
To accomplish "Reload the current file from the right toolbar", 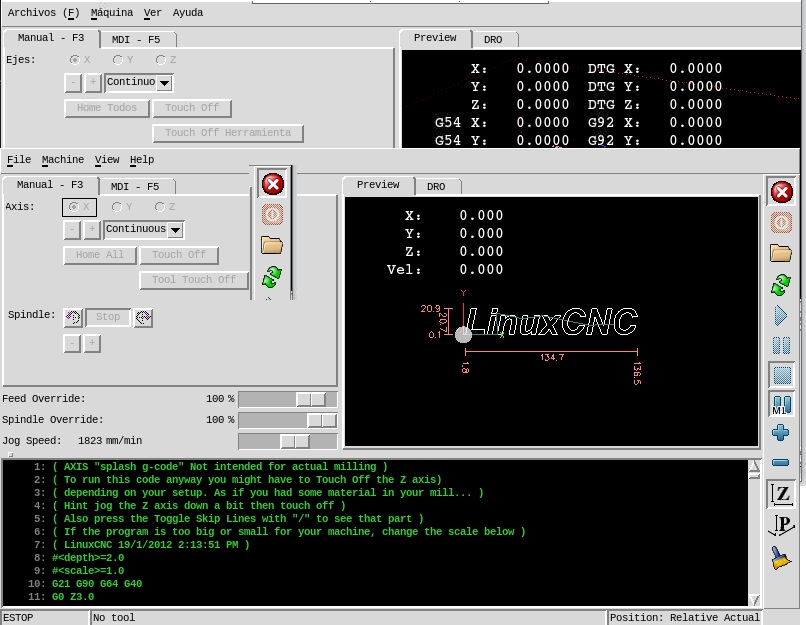I will [781, 284].
